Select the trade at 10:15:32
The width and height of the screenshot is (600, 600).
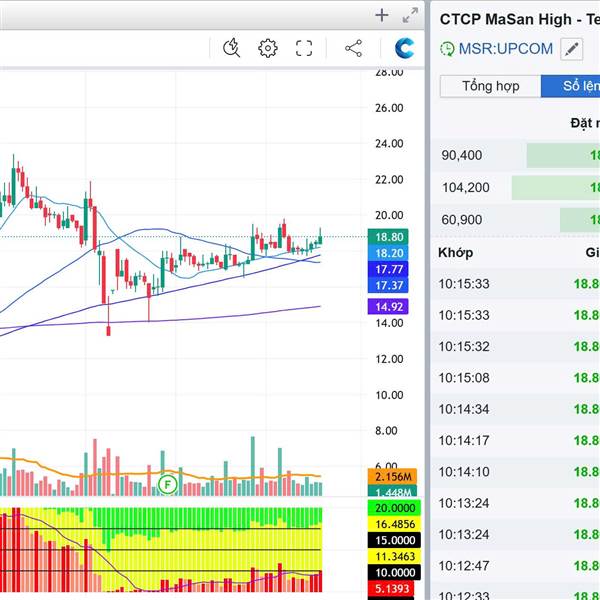(x=516, y=346)
